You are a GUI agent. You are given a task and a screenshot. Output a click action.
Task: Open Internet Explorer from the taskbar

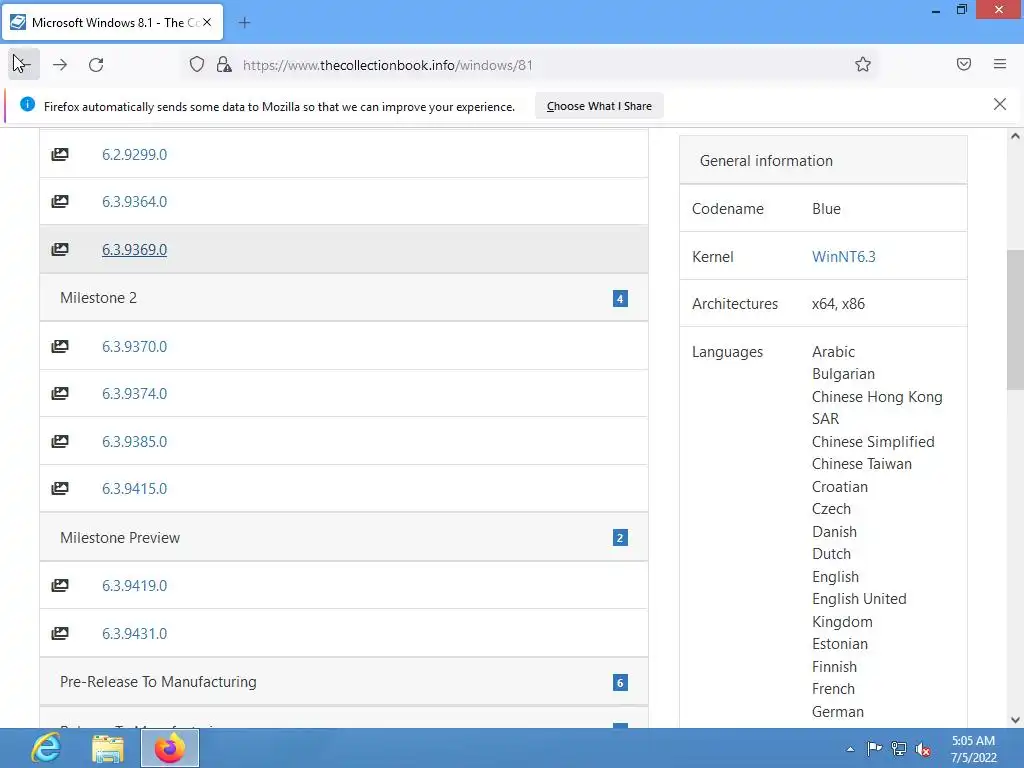pyautogui.click(x=46, y=748)
